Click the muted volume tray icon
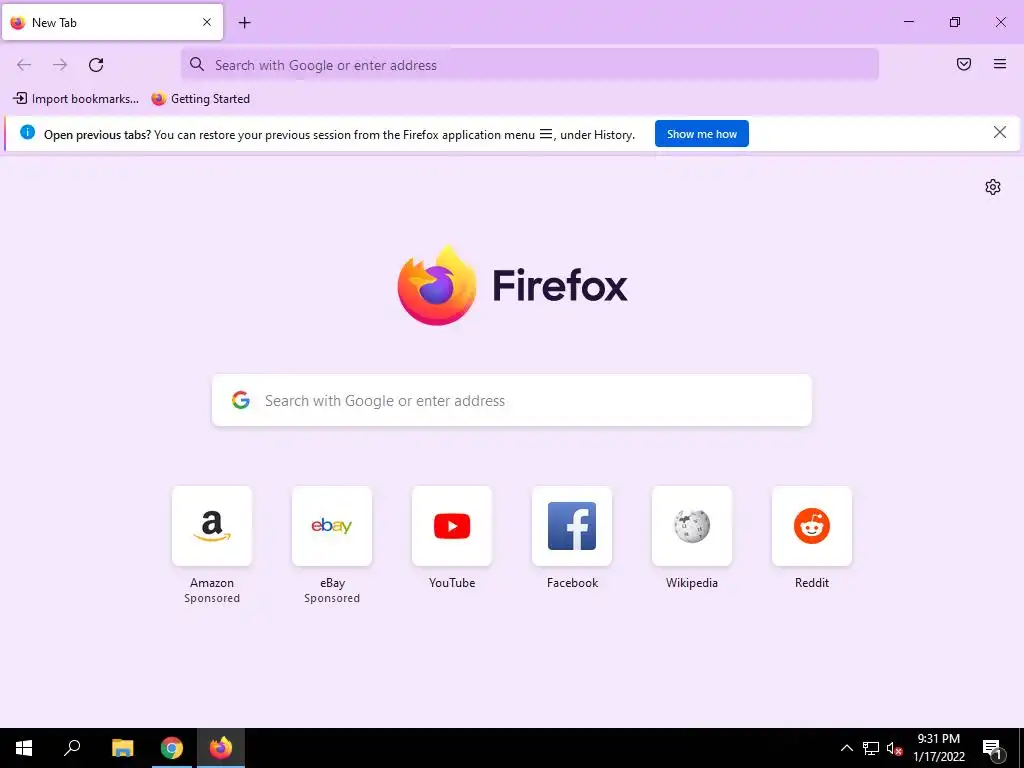The width and height of the screenshot is (1024, 768). (894, 748)
